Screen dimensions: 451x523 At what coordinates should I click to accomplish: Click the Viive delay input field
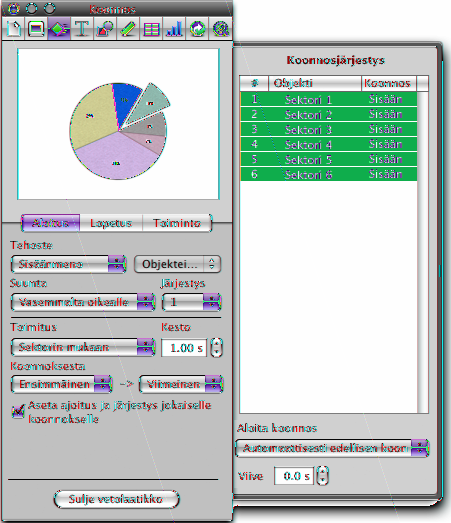tap(294, 476)
